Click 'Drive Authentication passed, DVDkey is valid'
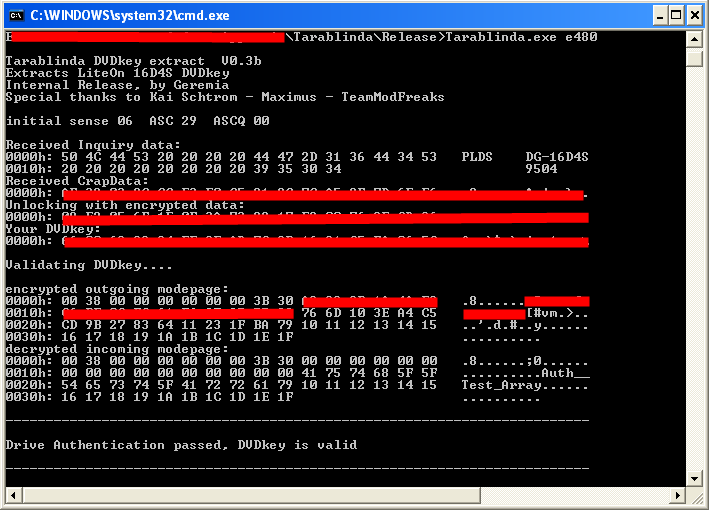 tap(181, 445)
